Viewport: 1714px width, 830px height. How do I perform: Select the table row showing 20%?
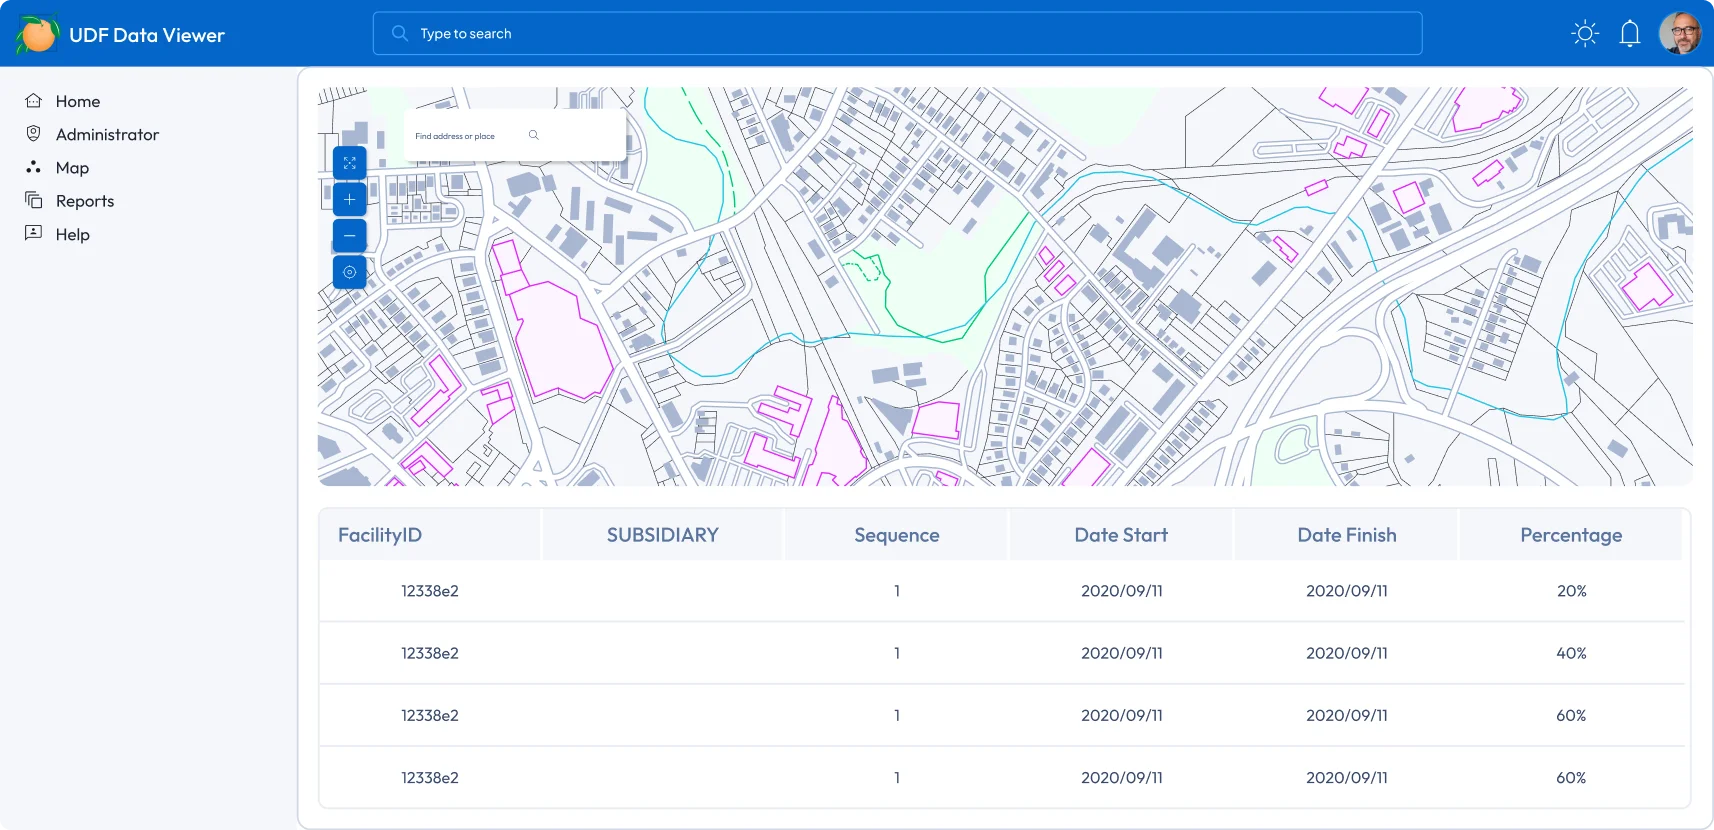tap(1000, 591)
